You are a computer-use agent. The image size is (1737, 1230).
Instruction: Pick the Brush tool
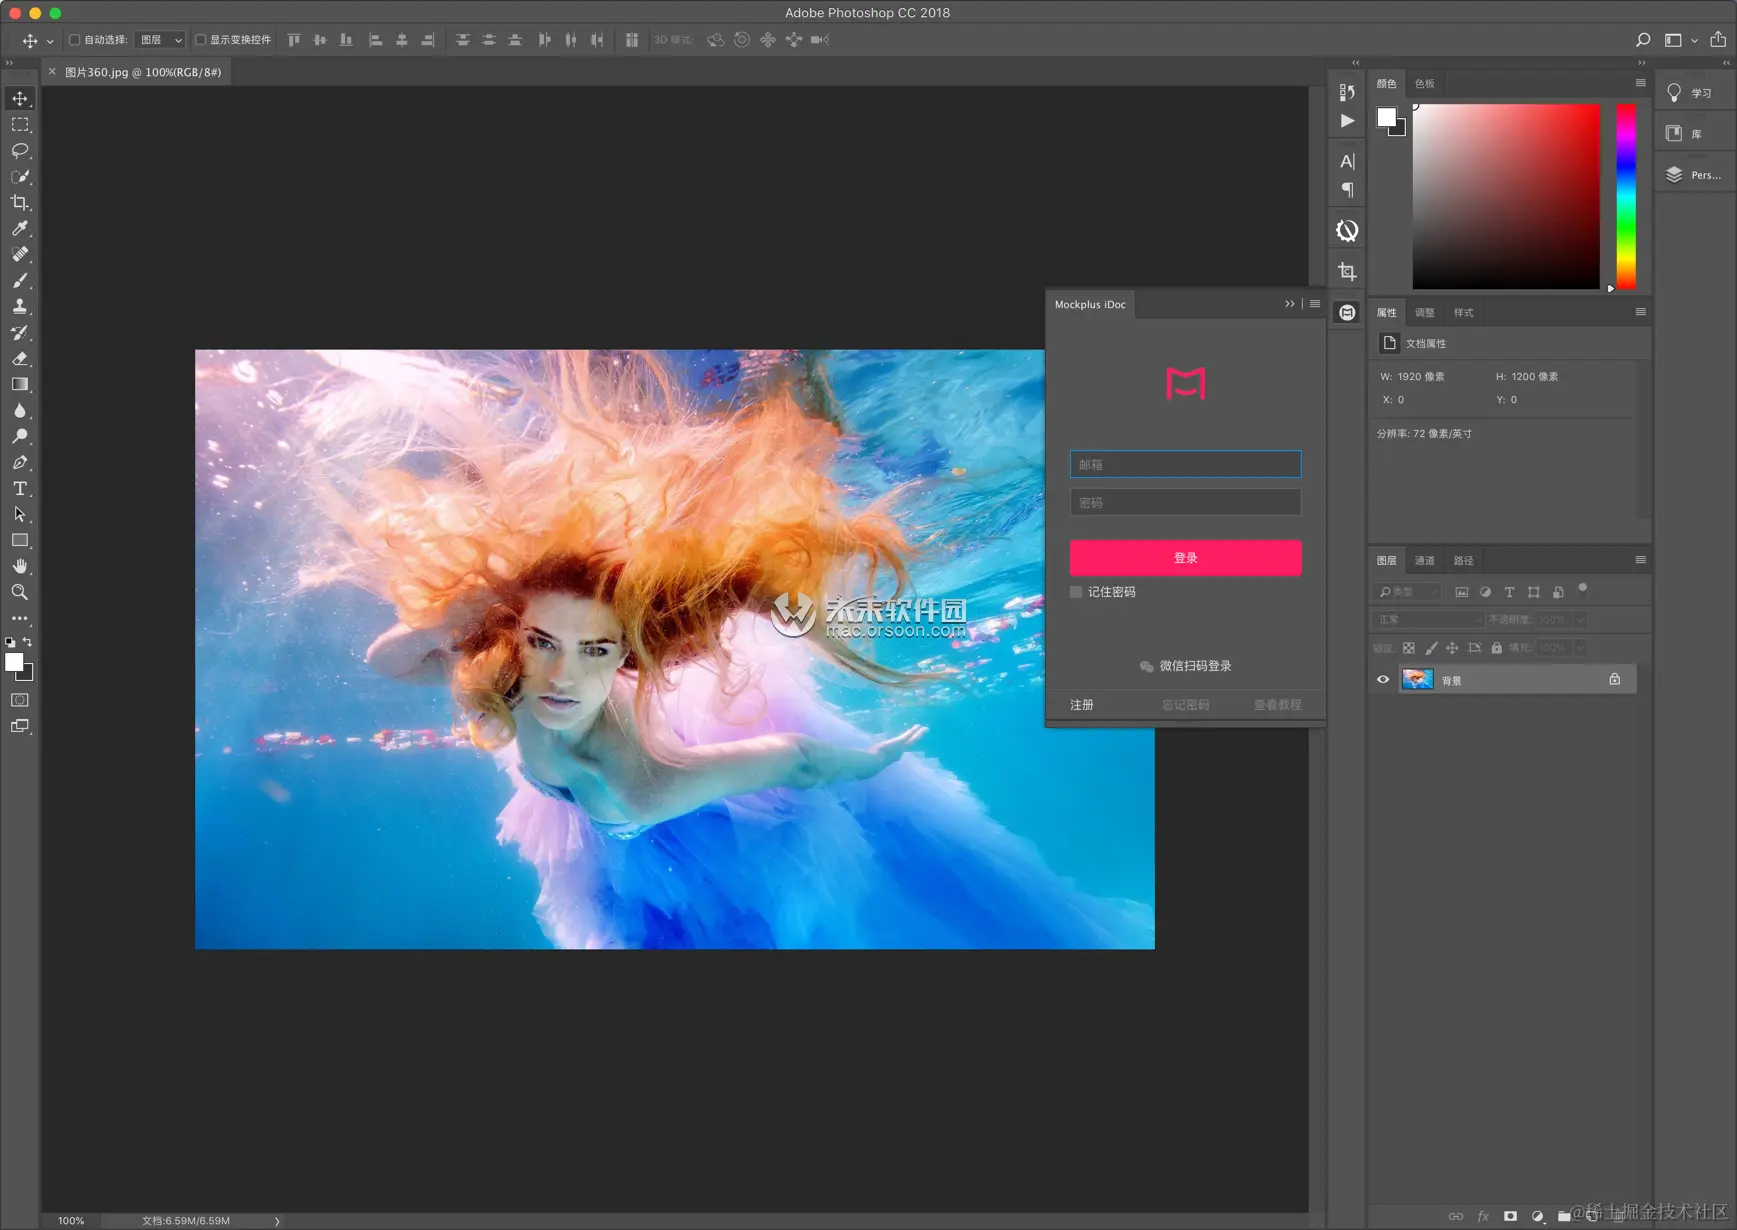click(x=20, y=280)
